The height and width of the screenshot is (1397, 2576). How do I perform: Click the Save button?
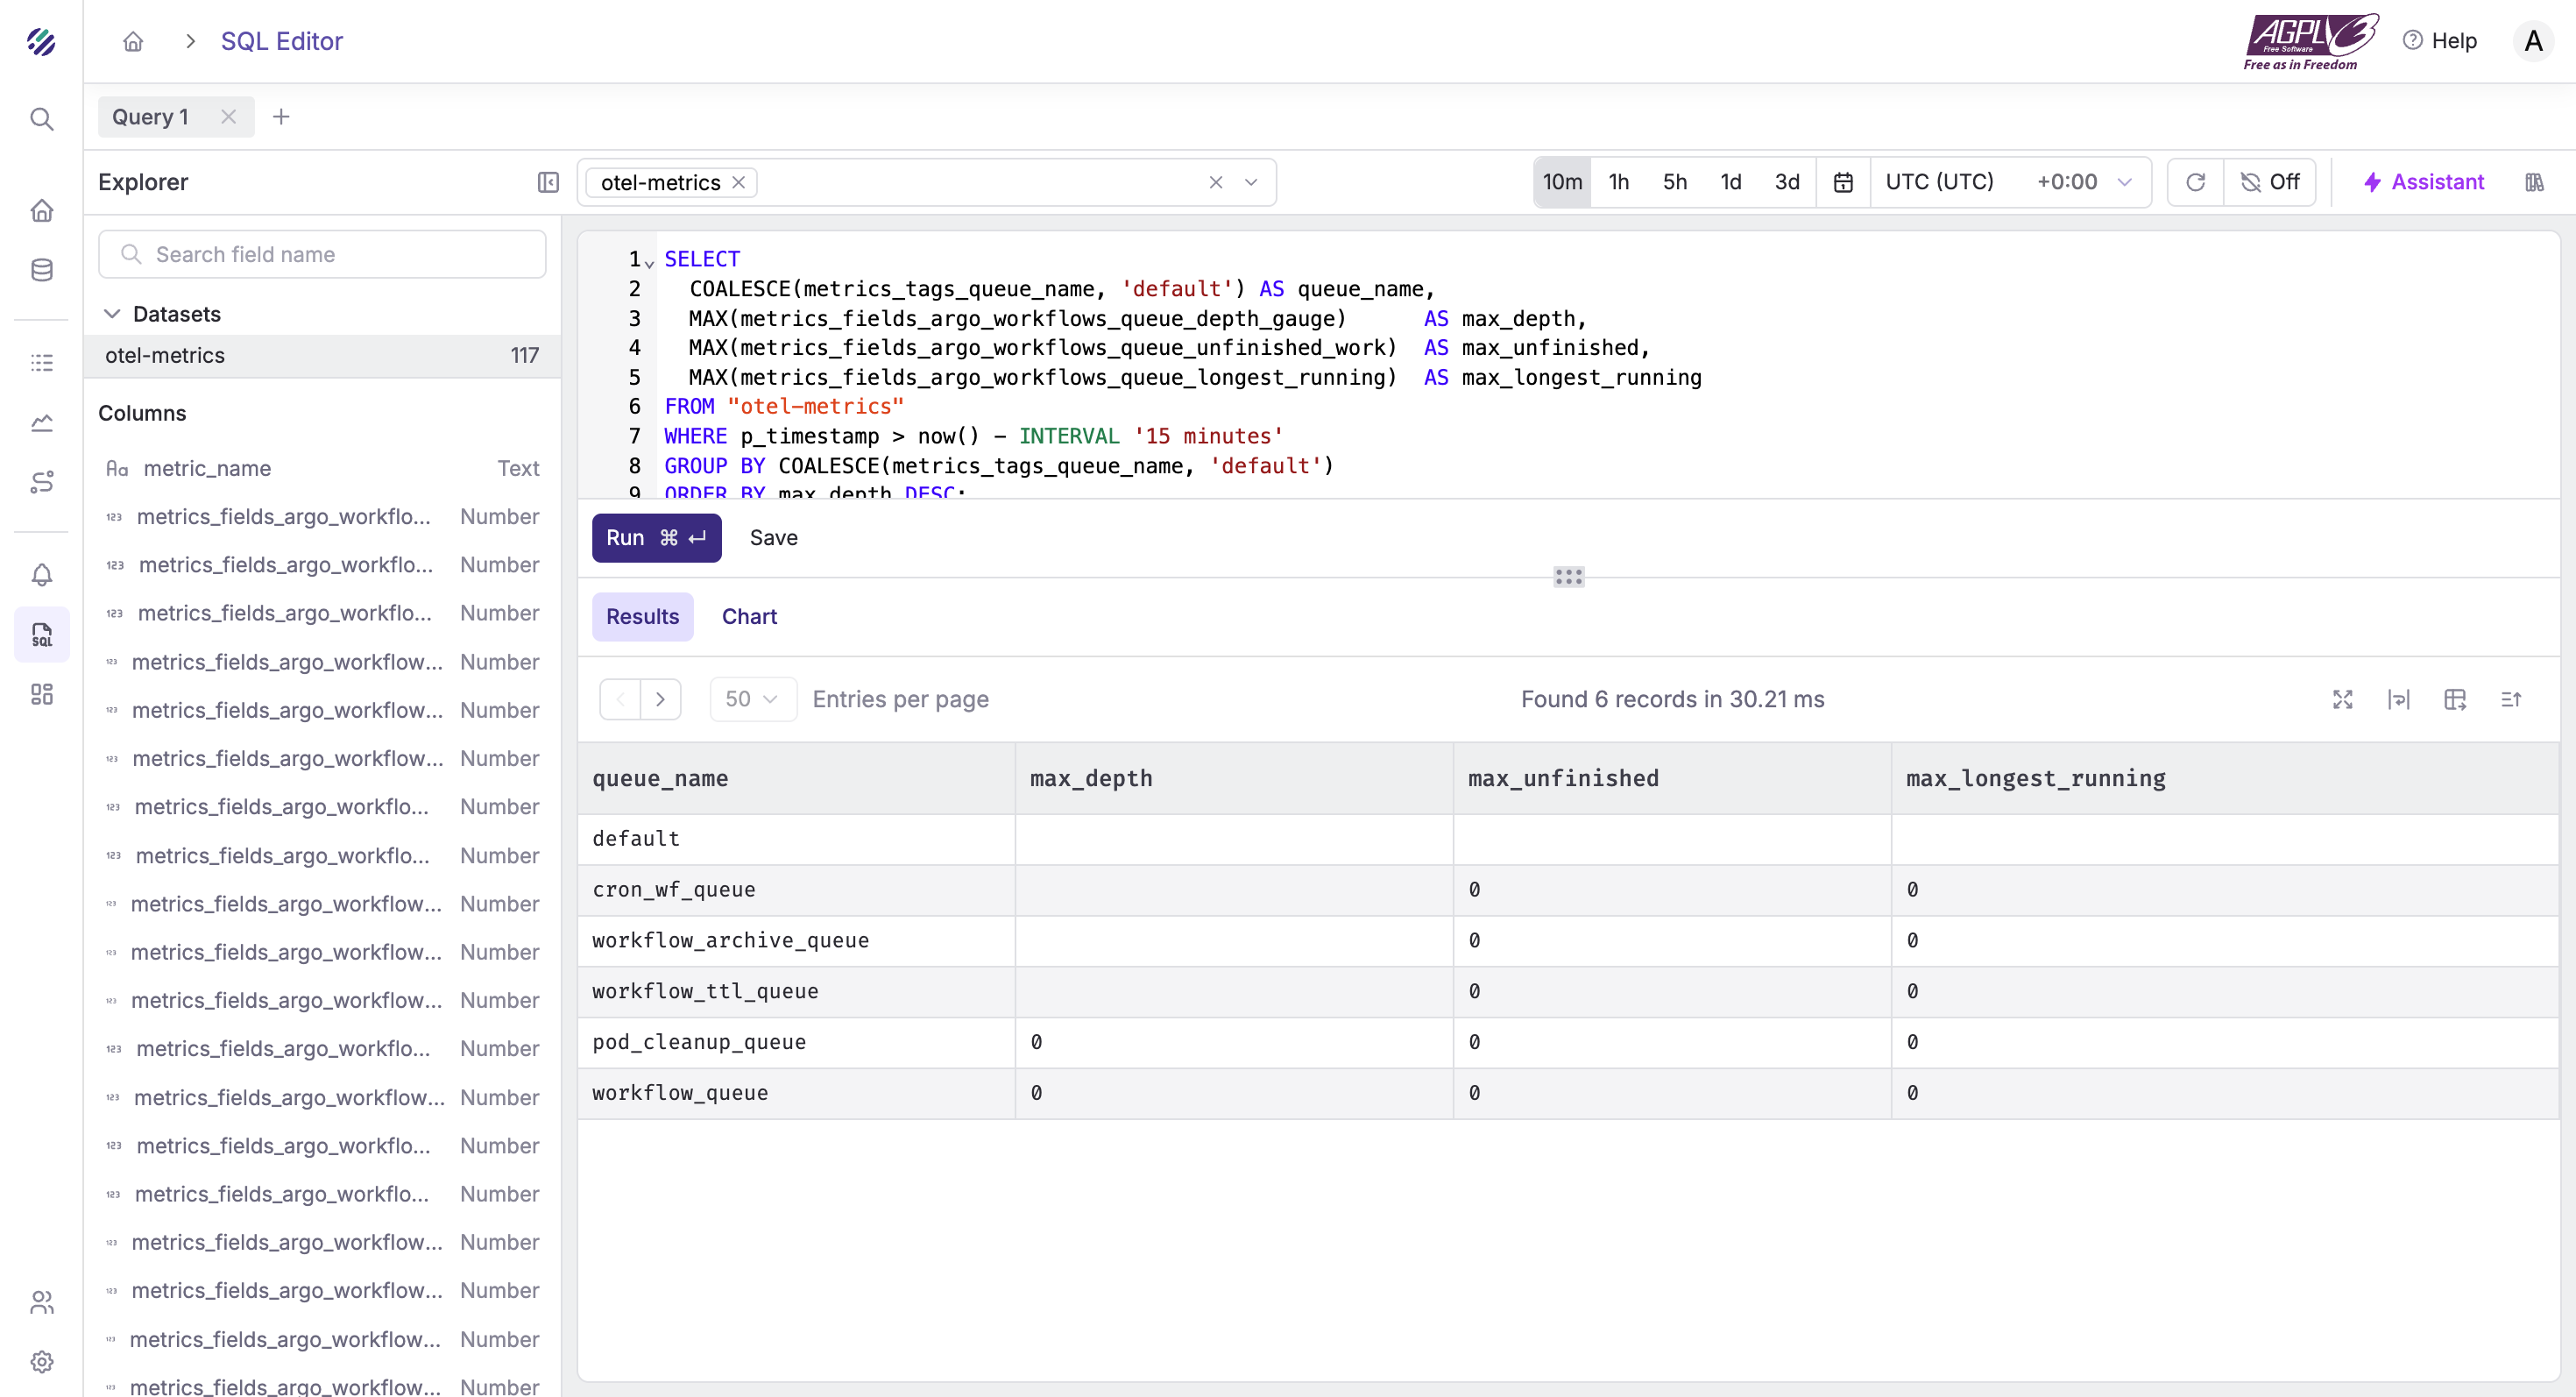pyautogui.click(x=773, y=538)
